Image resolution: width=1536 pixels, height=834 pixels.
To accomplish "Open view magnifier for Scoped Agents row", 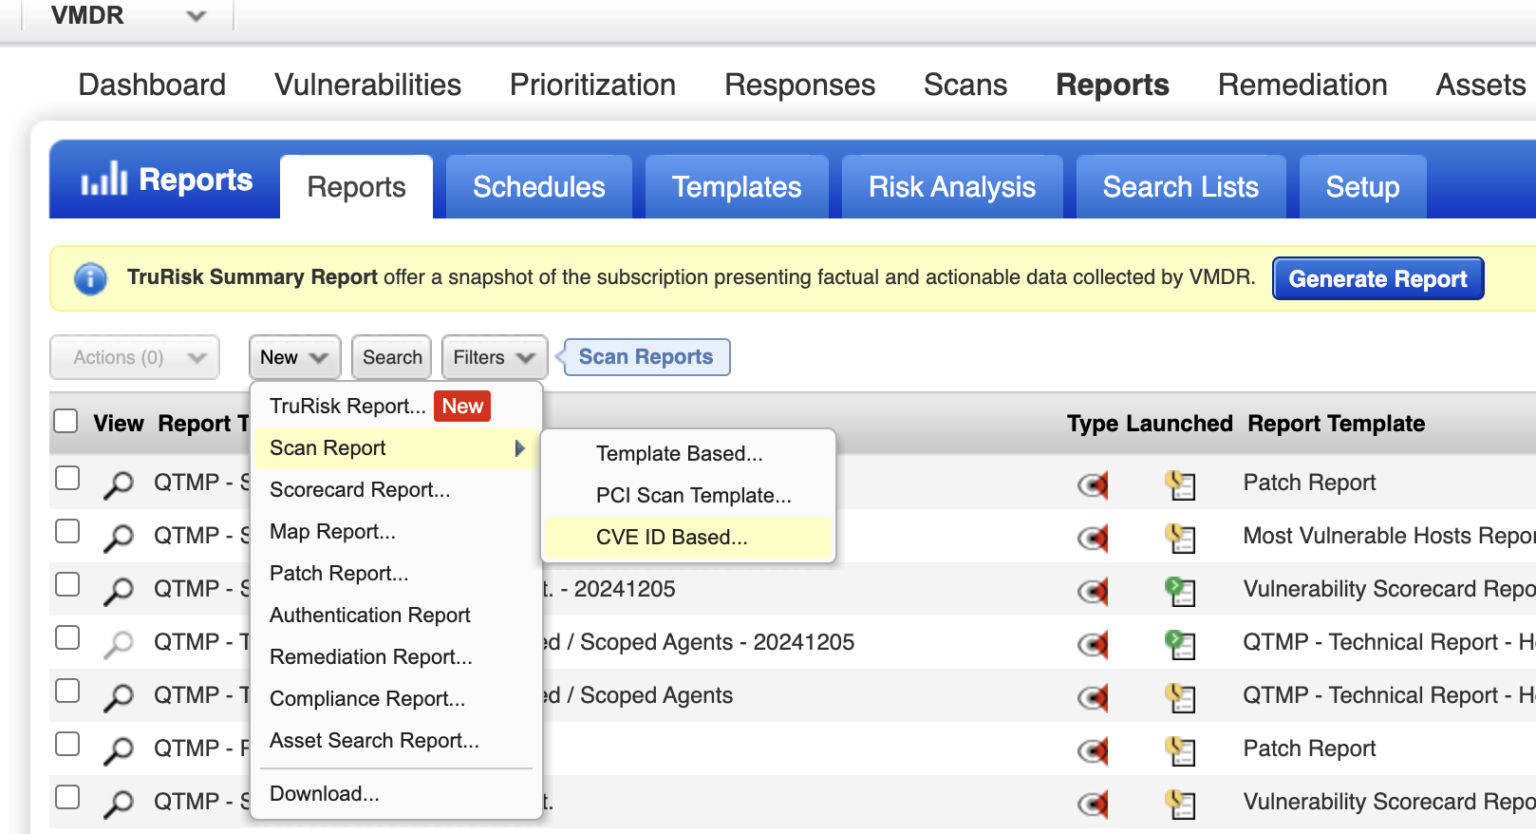I will pos(118,697).
